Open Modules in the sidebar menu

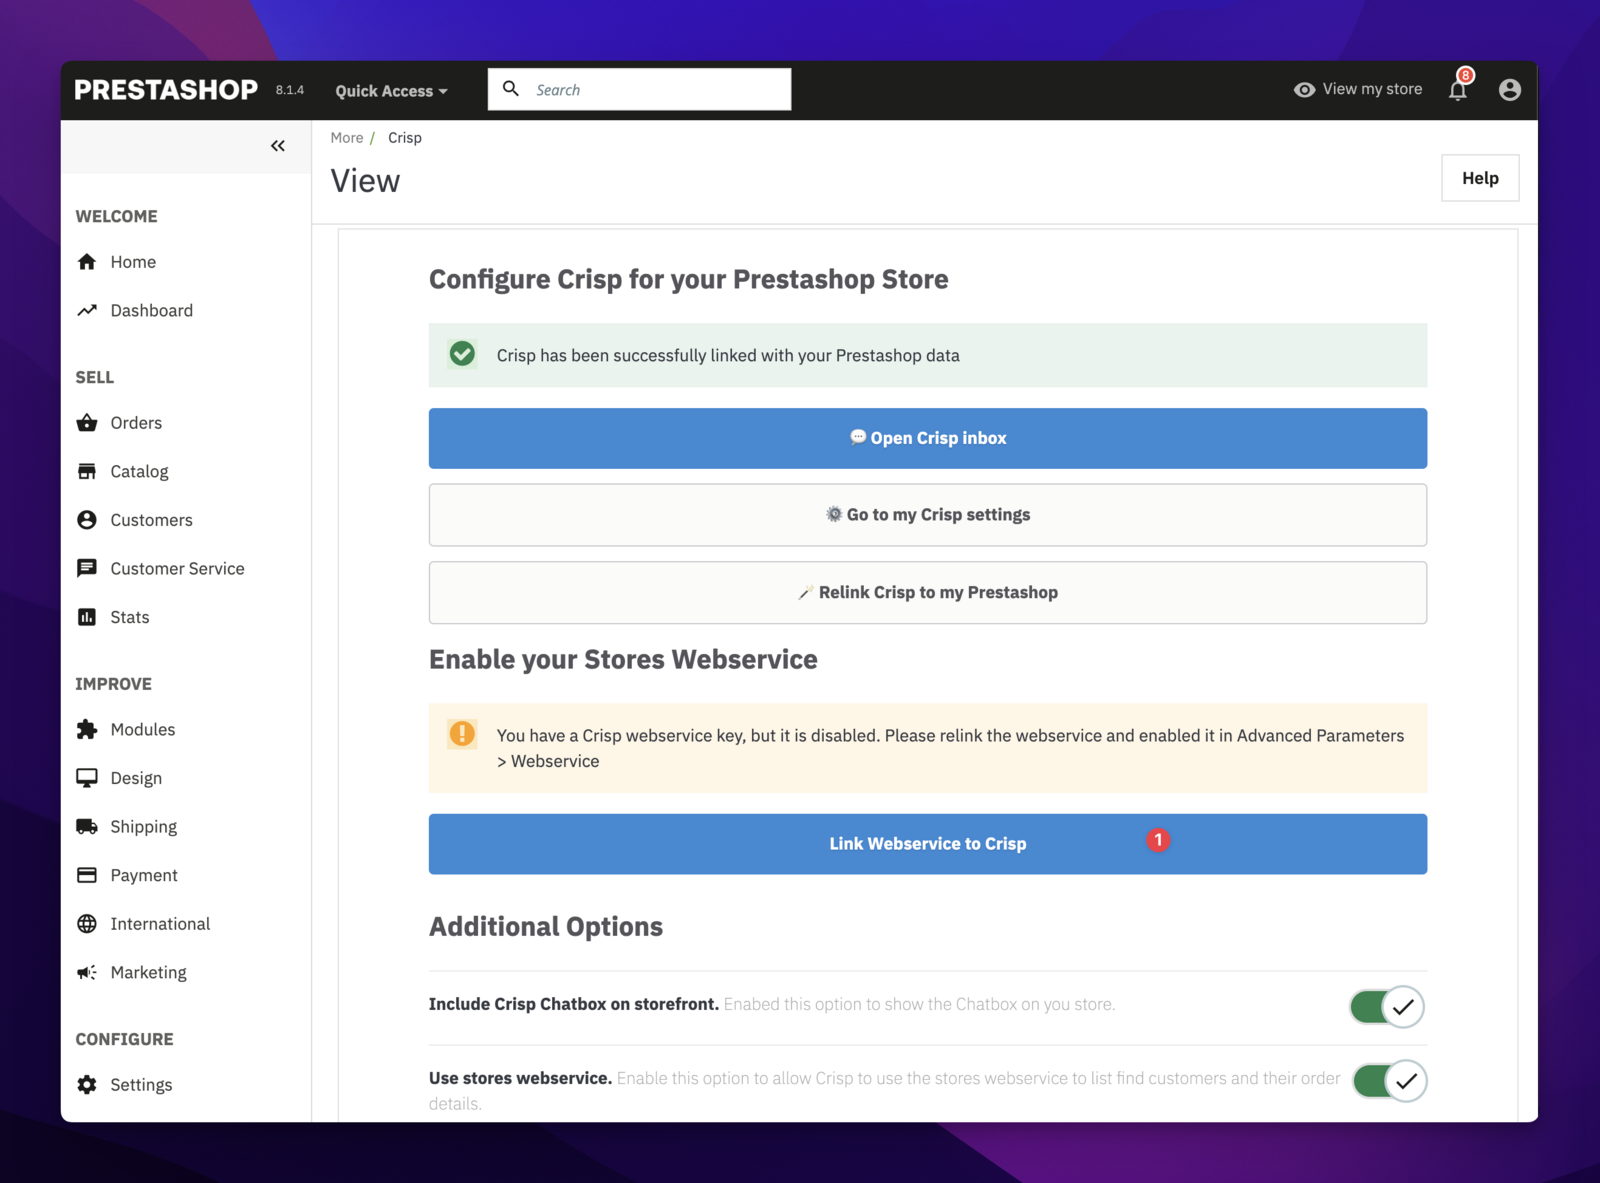143,729
